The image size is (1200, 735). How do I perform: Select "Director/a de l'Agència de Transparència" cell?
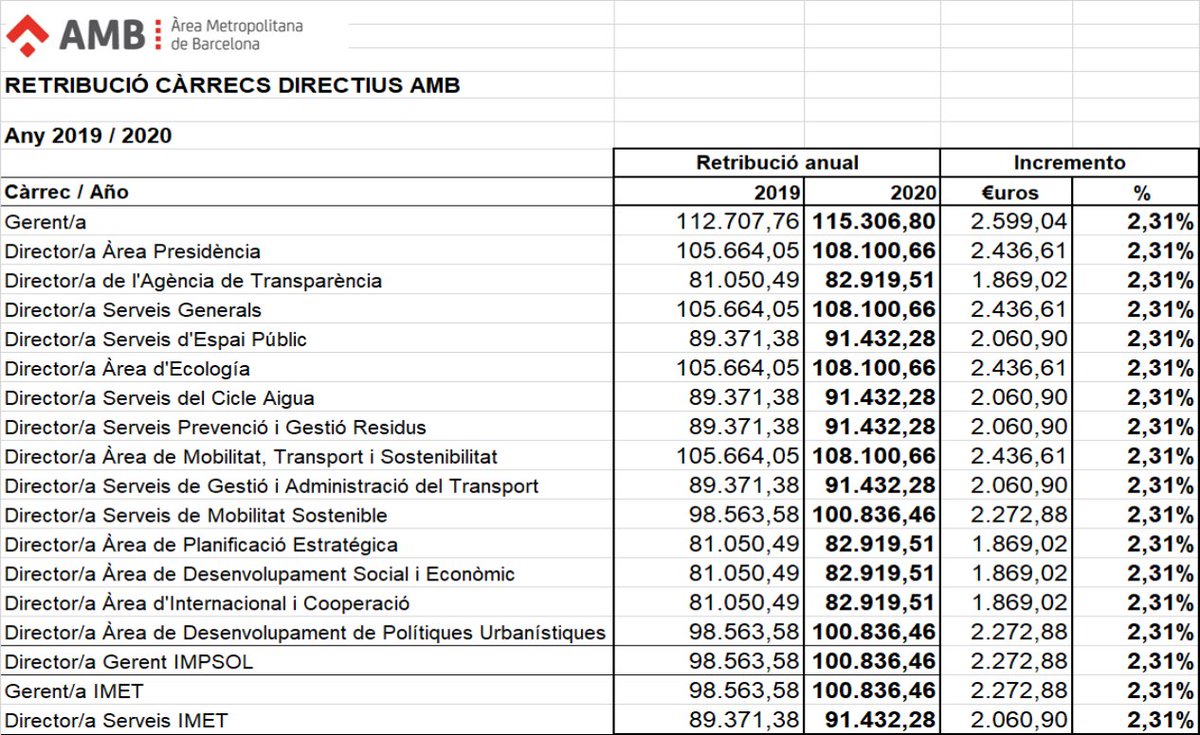click(x=307, y=280)
